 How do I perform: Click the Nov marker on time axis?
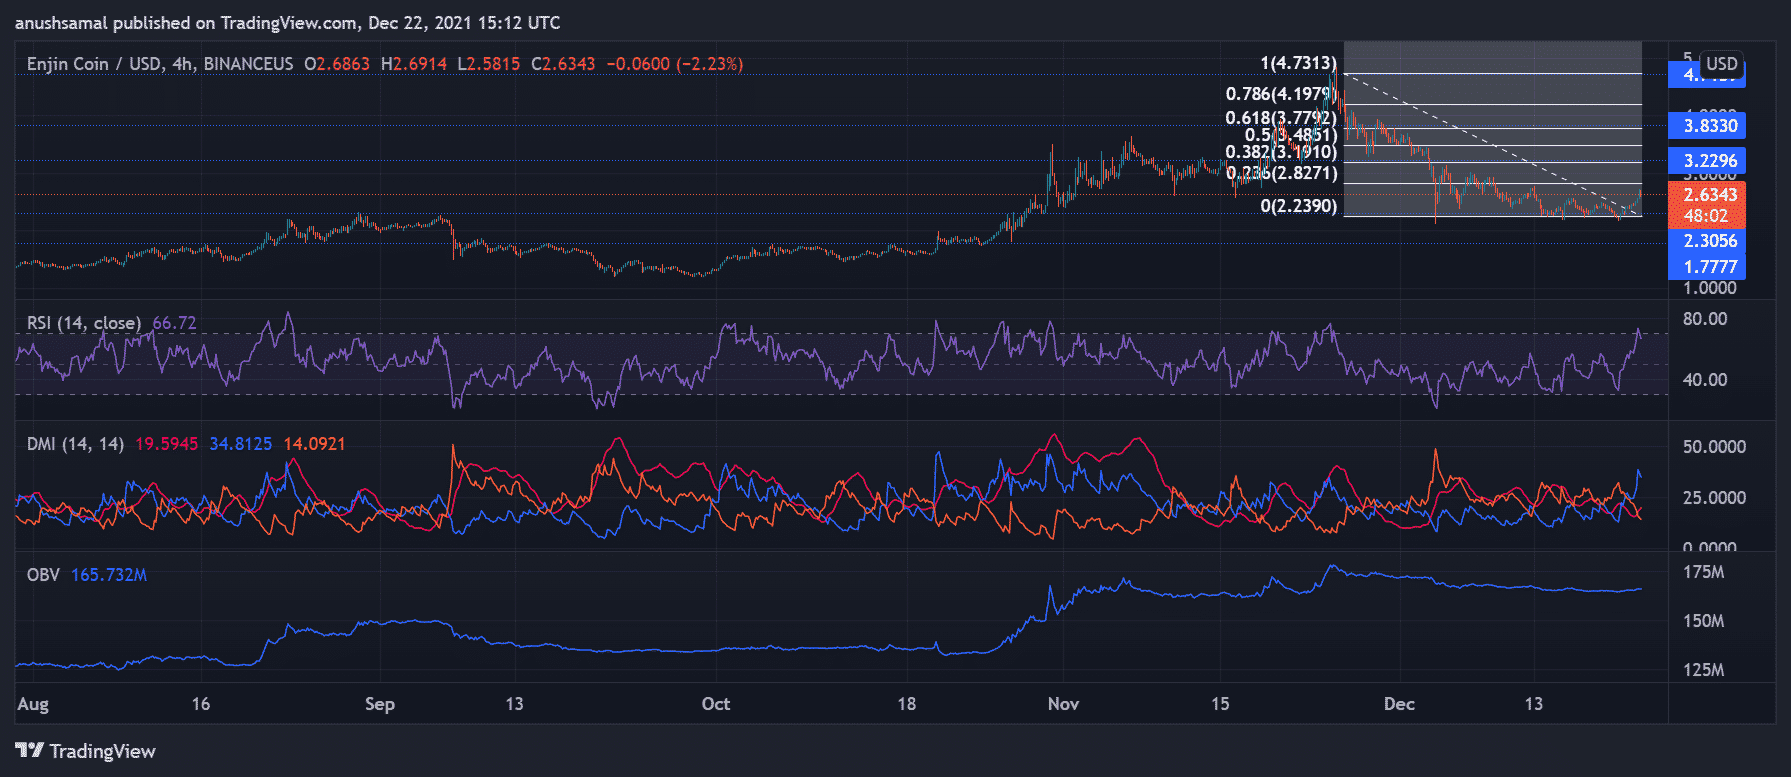[x=1063, y=704]
